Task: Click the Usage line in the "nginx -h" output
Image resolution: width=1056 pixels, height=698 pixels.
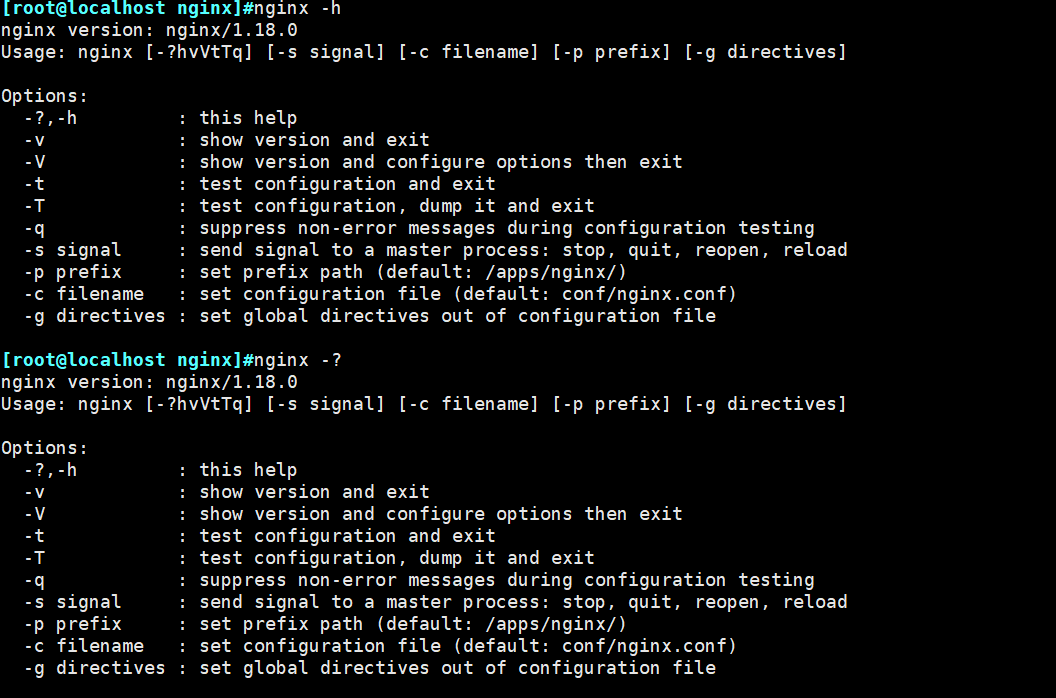Action: pyautogui.click(x=423, y=52)
